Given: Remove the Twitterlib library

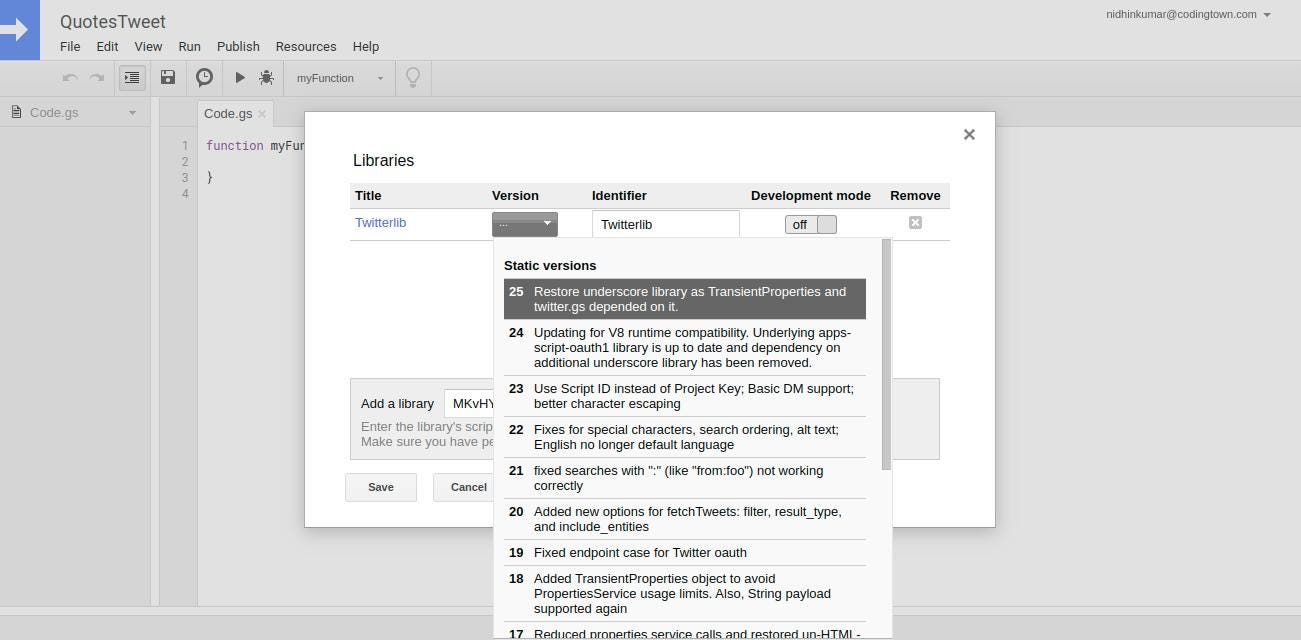Looking at the screenshot, I should click(915, 223).
